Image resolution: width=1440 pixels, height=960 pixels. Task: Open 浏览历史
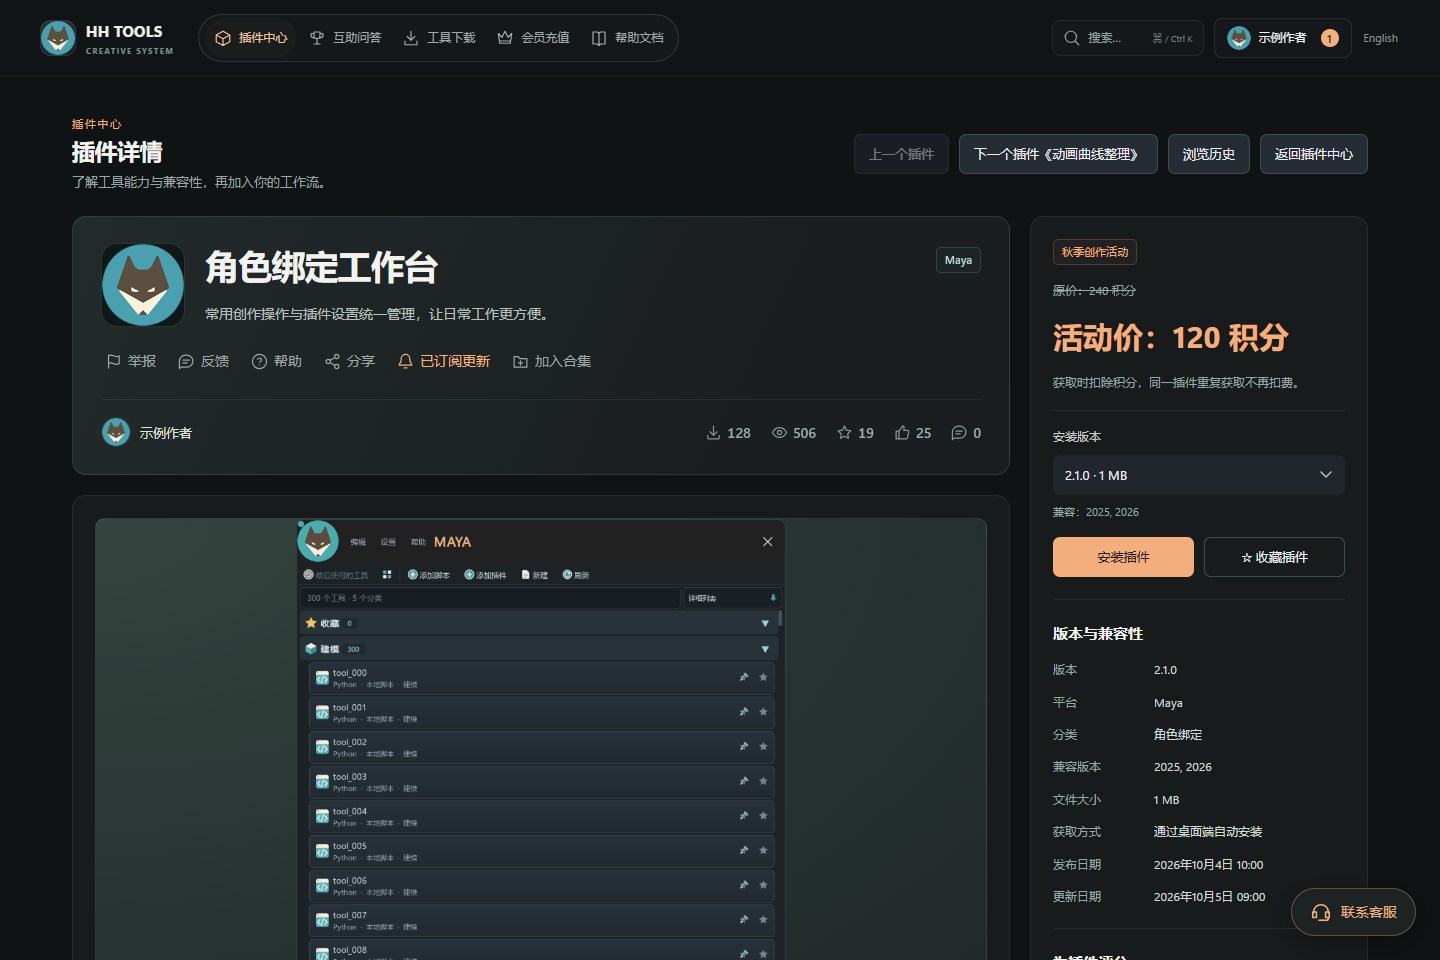tap(1209, 154)
